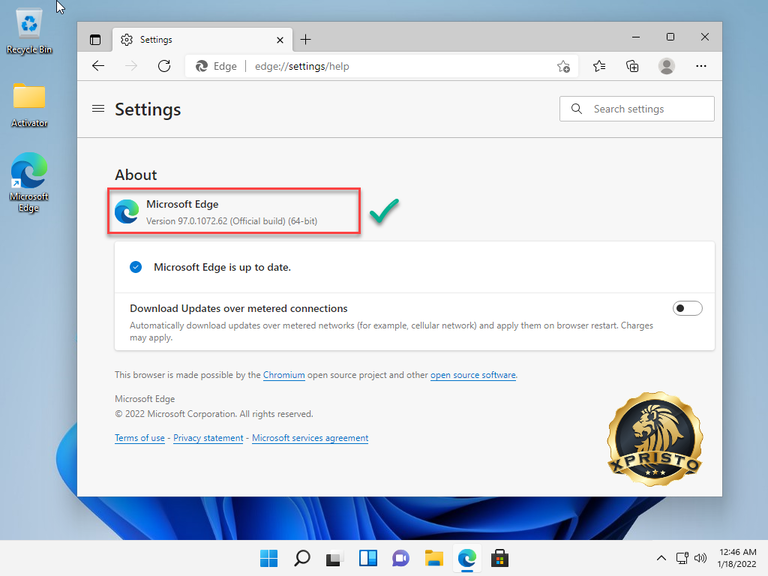The image size is (768, 576).
Task: Open taskbar Search magnifier
Action: coord(302,558)
